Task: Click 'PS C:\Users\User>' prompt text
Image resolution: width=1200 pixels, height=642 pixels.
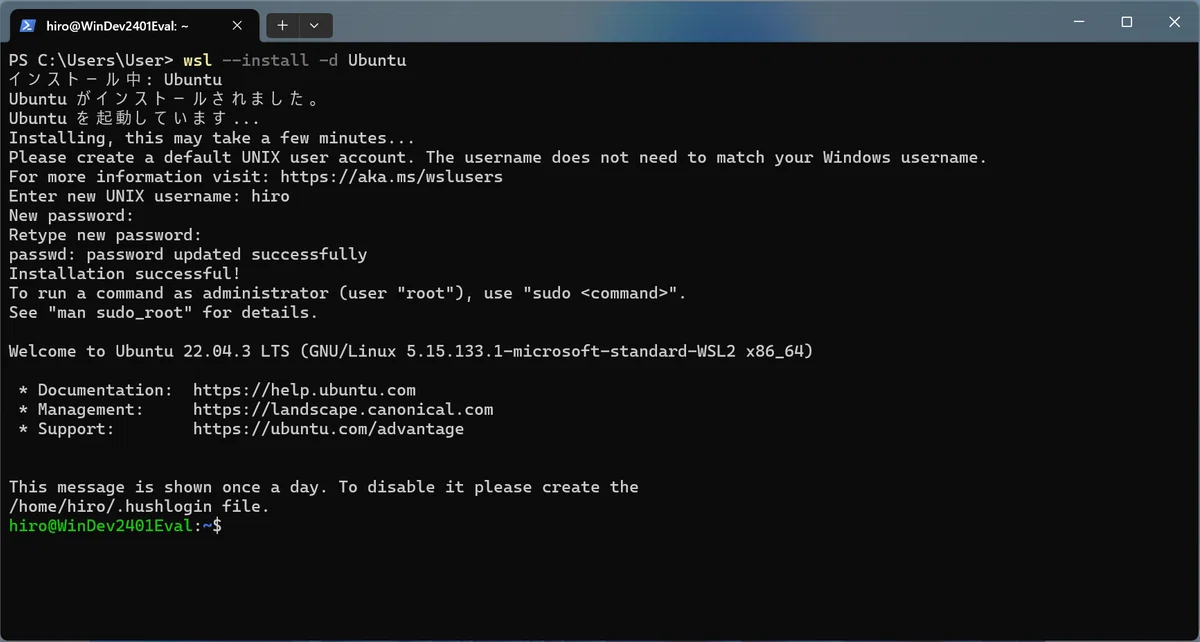Action: pos(91,60)
